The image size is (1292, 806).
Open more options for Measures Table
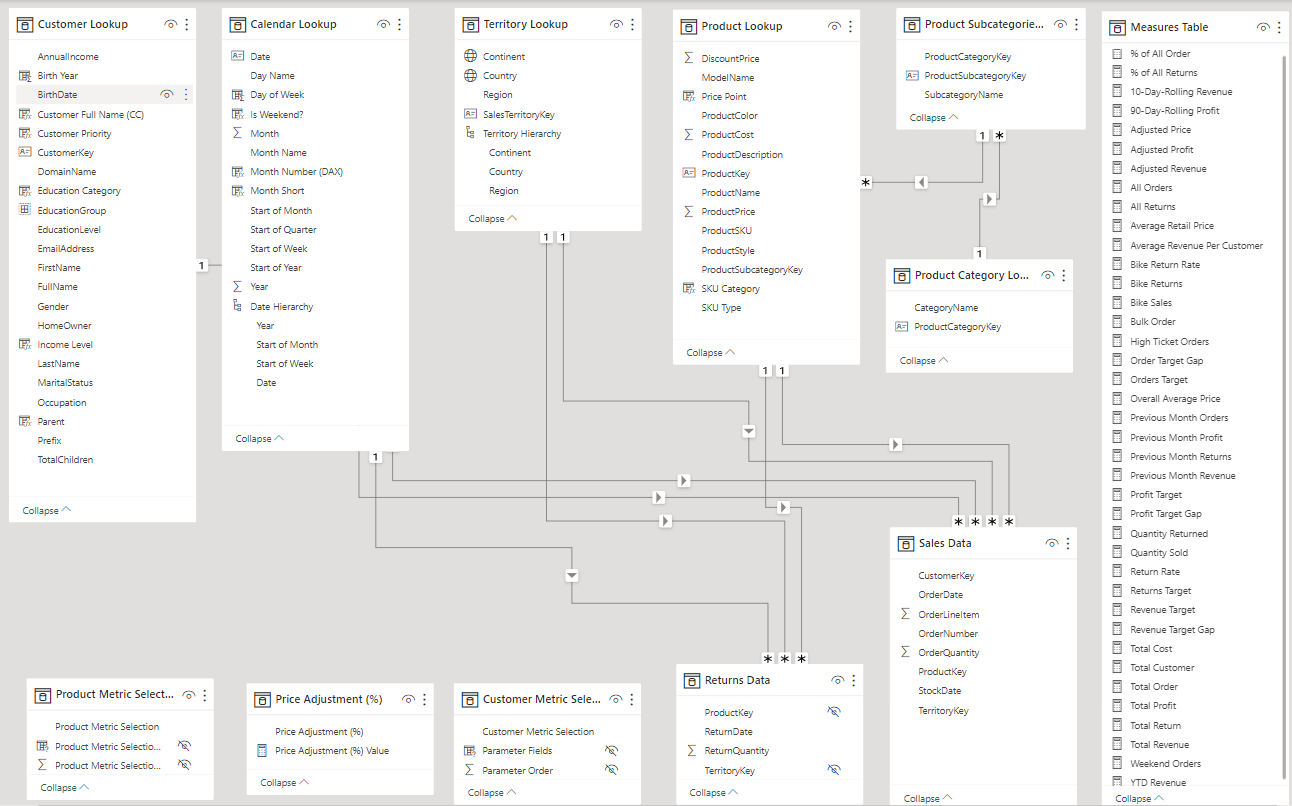1279,28
